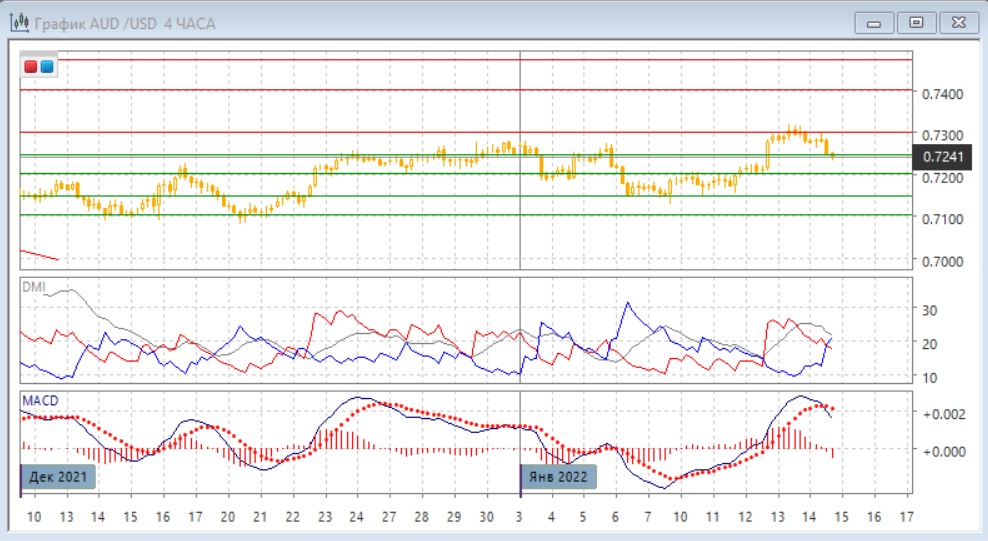Image resolution: width=988 pixels, height=541 pixels.
Task: Click the 30 value on DMI scale
Action: coord(929,310)
